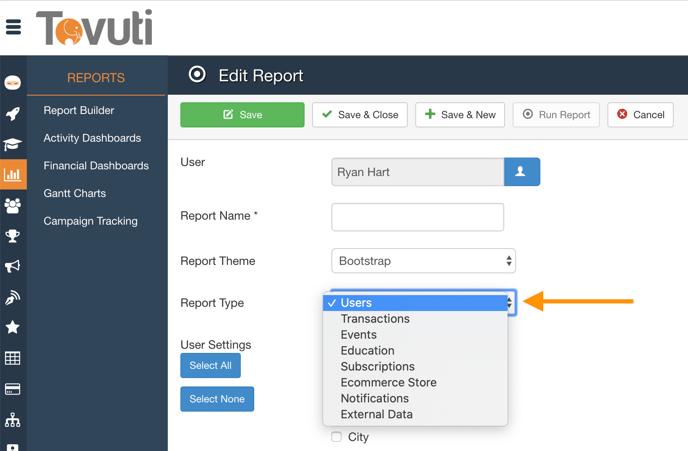Open the hamburger menu icon
Image resolution: width=688 pixels, height=451 pixels.
[14, 27]
